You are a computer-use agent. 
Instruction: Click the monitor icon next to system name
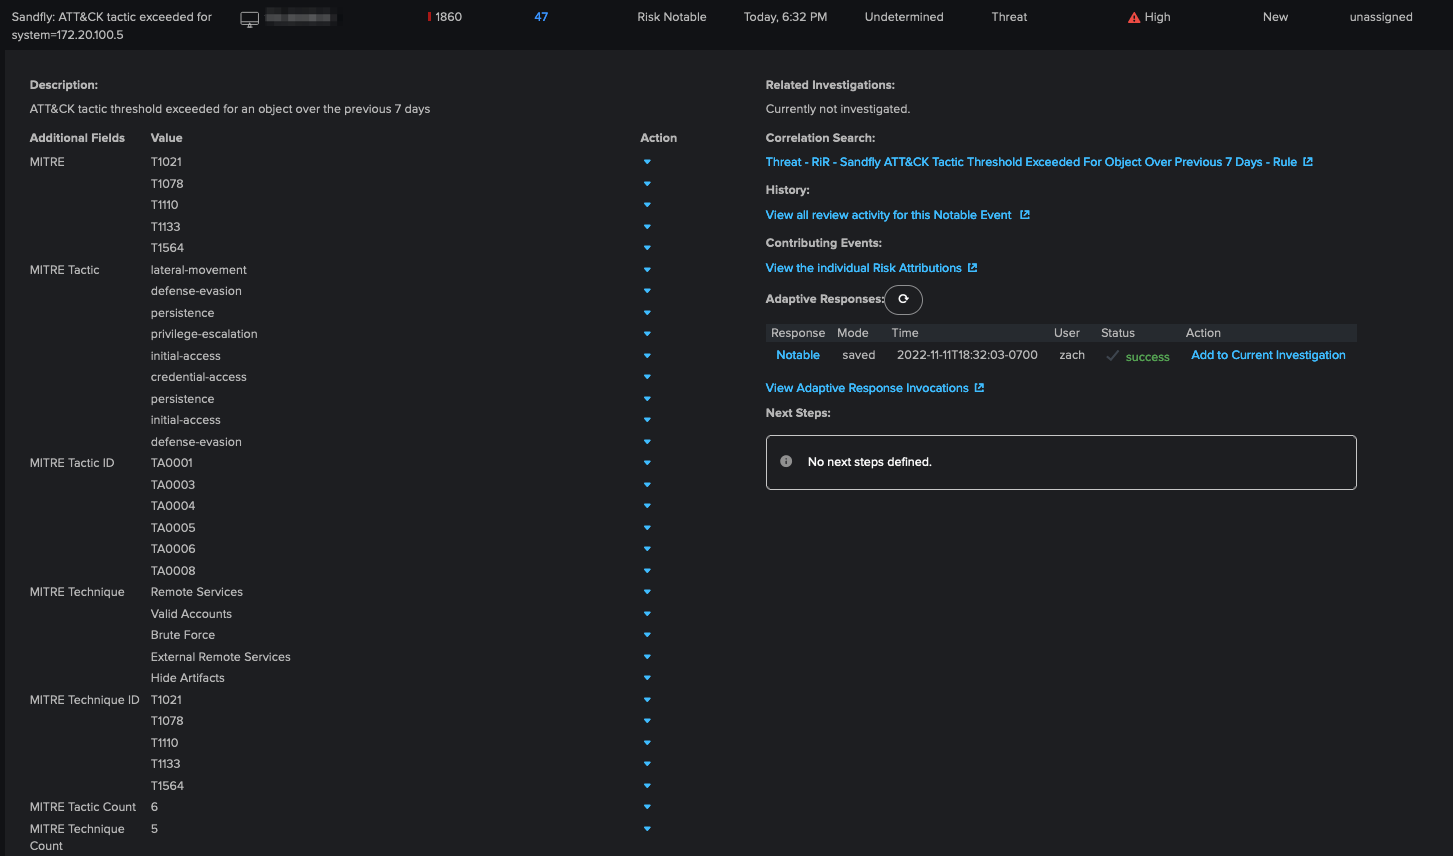250,19
